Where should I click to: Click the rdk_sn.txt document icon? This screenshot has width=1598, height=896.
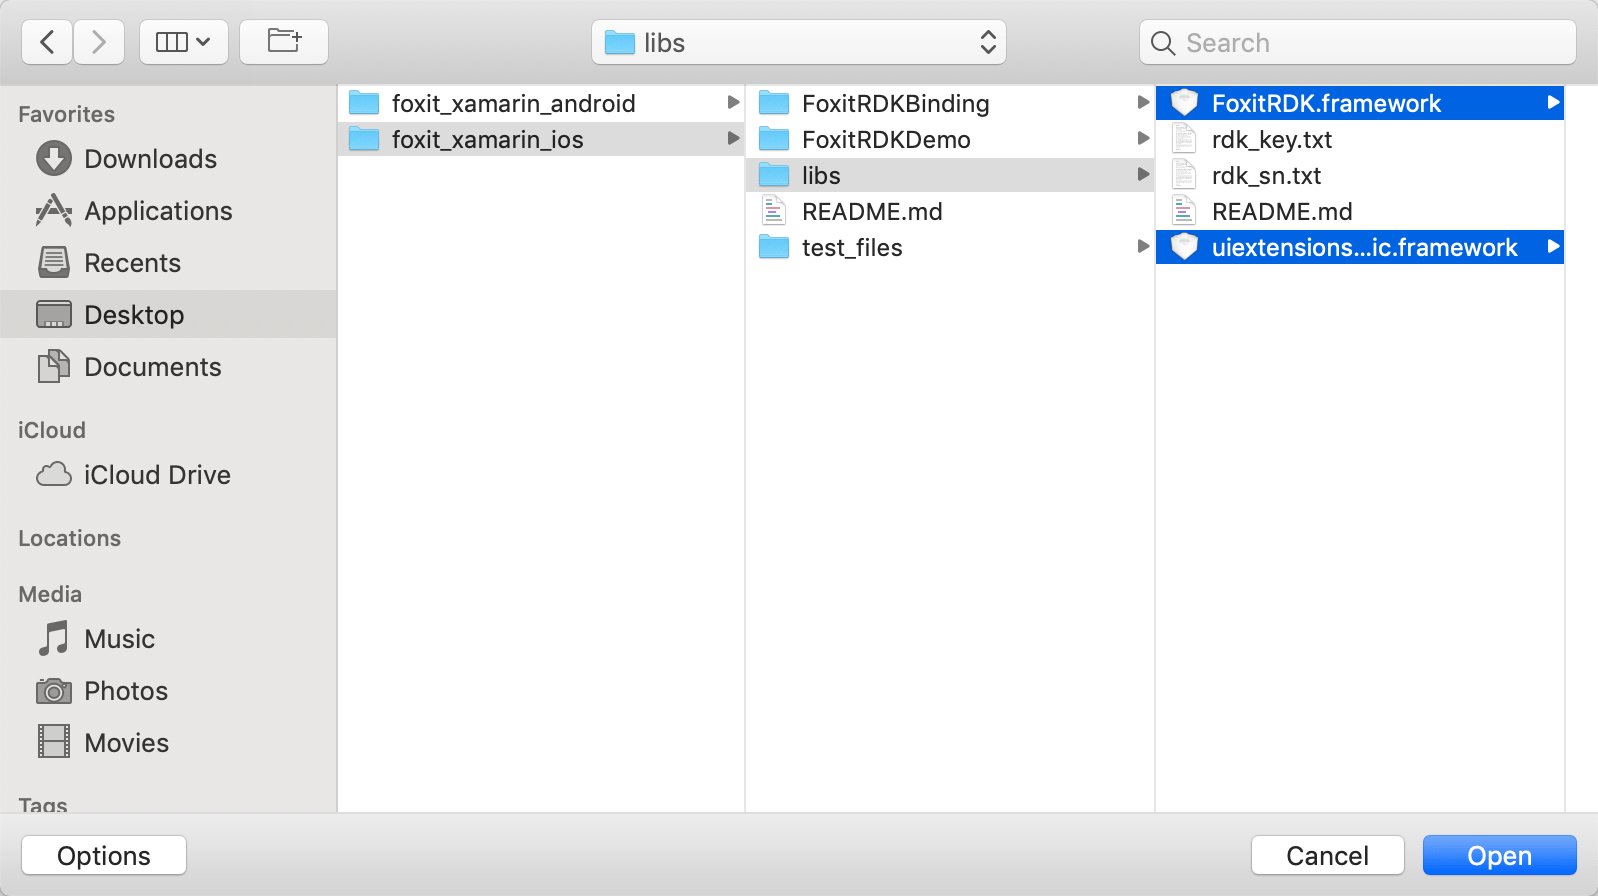[1184, 175]
